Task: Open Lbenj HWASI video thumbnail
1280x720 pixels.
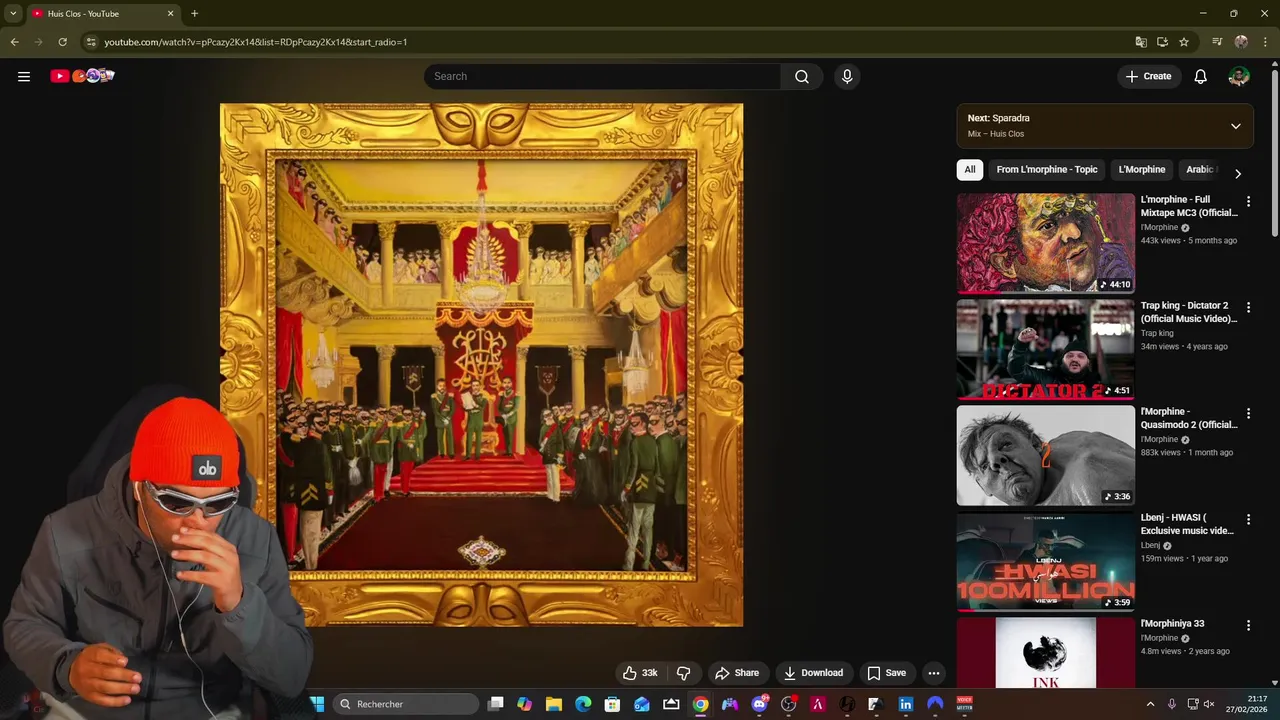Action: pyautogui.click(x=1046, y=561)
